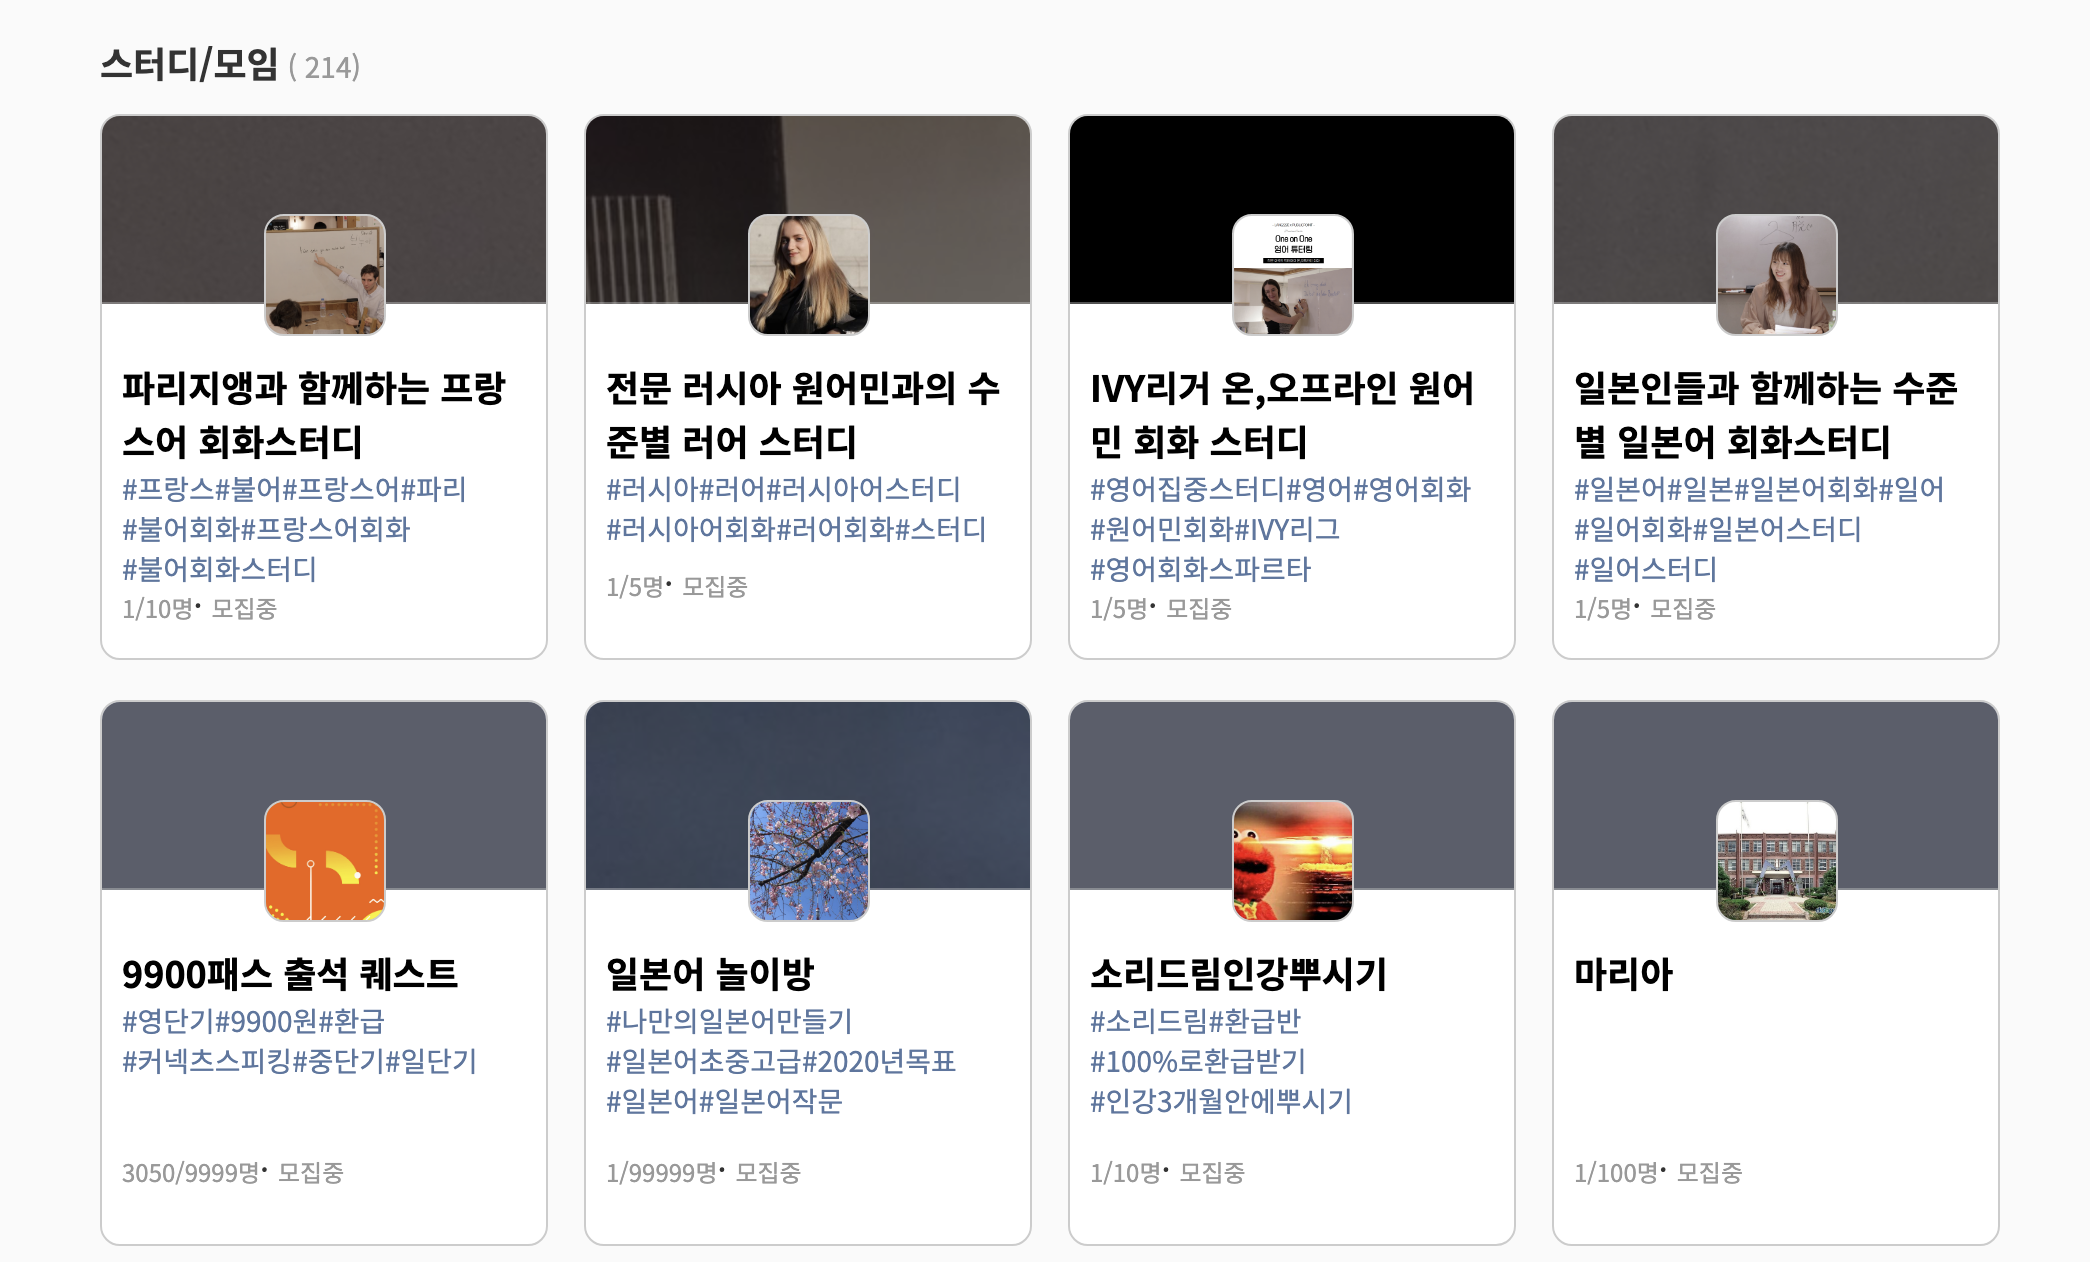Open the cherry blossom thumbnail image

click(x=808, y=860)
